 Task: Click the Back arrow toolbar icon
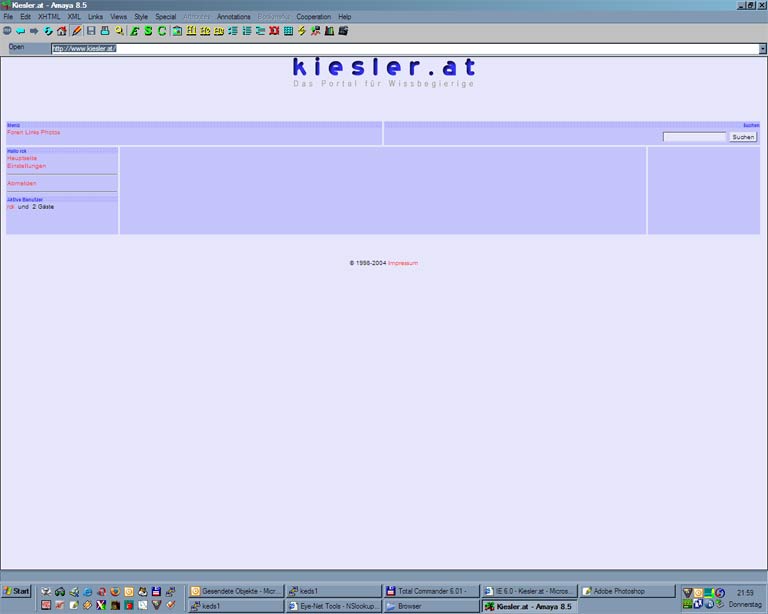20,31
